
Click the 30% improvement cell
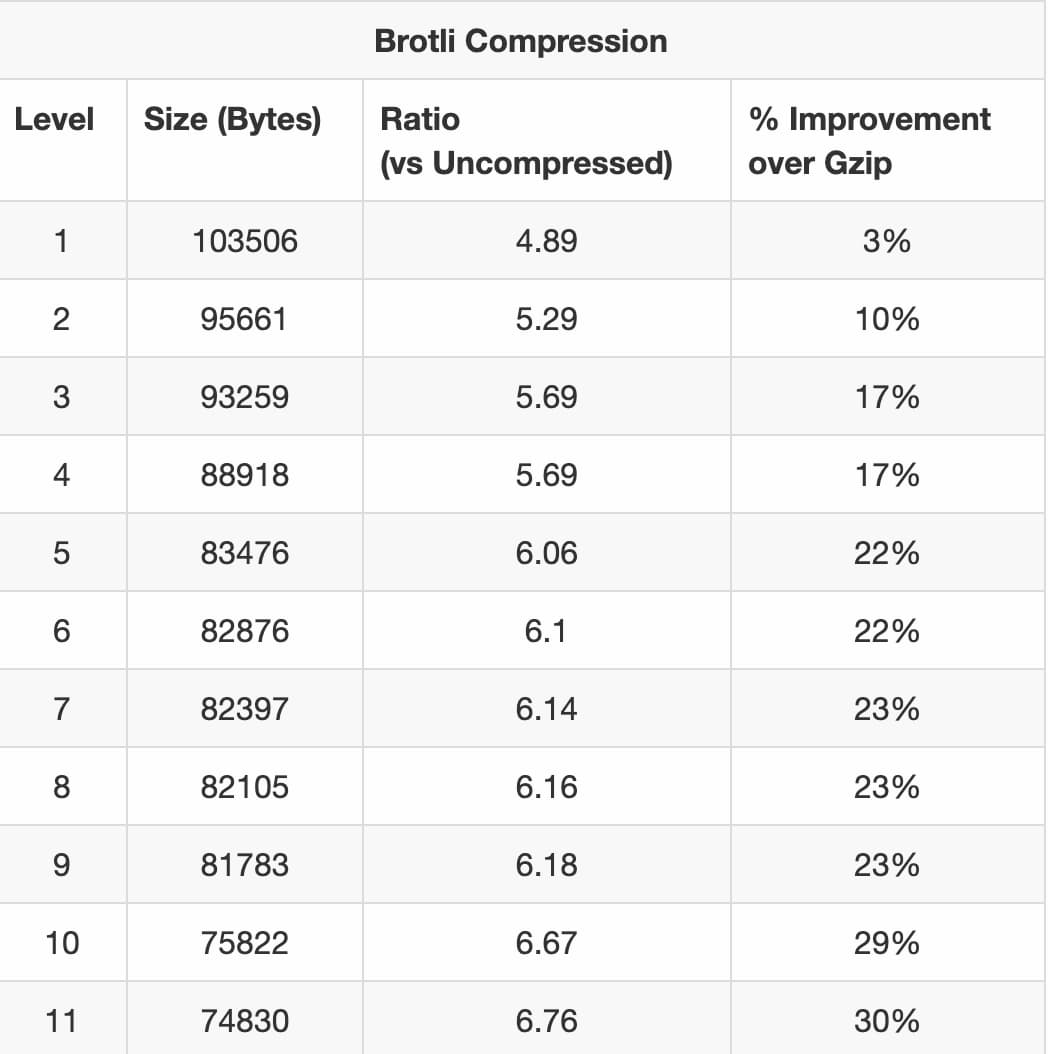886,1021
